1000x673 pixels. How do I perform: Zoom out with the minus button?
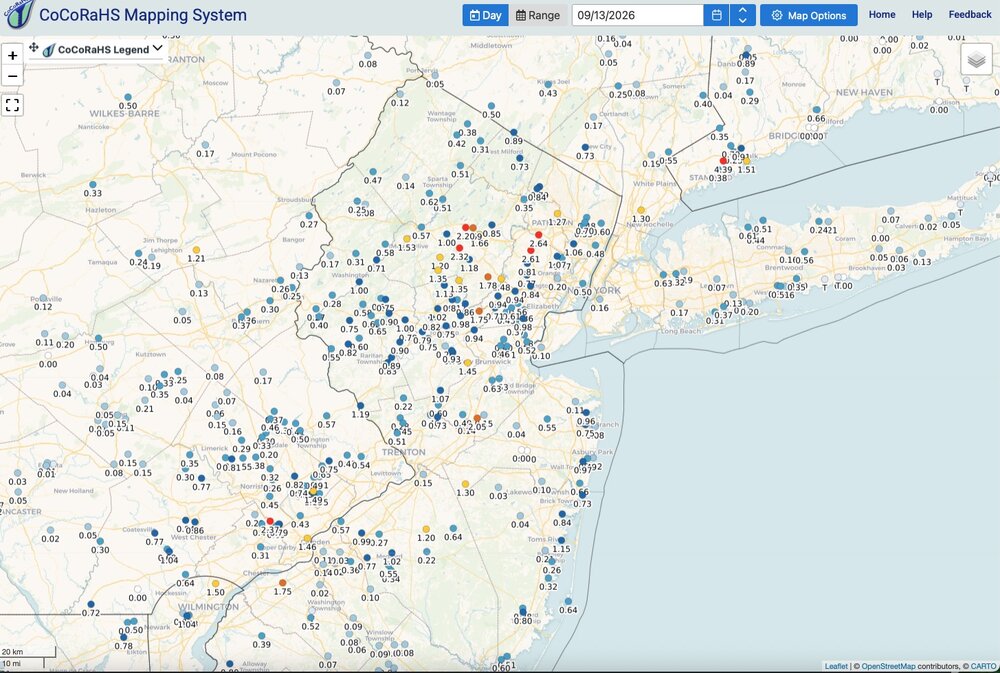(x=12, y=77)
